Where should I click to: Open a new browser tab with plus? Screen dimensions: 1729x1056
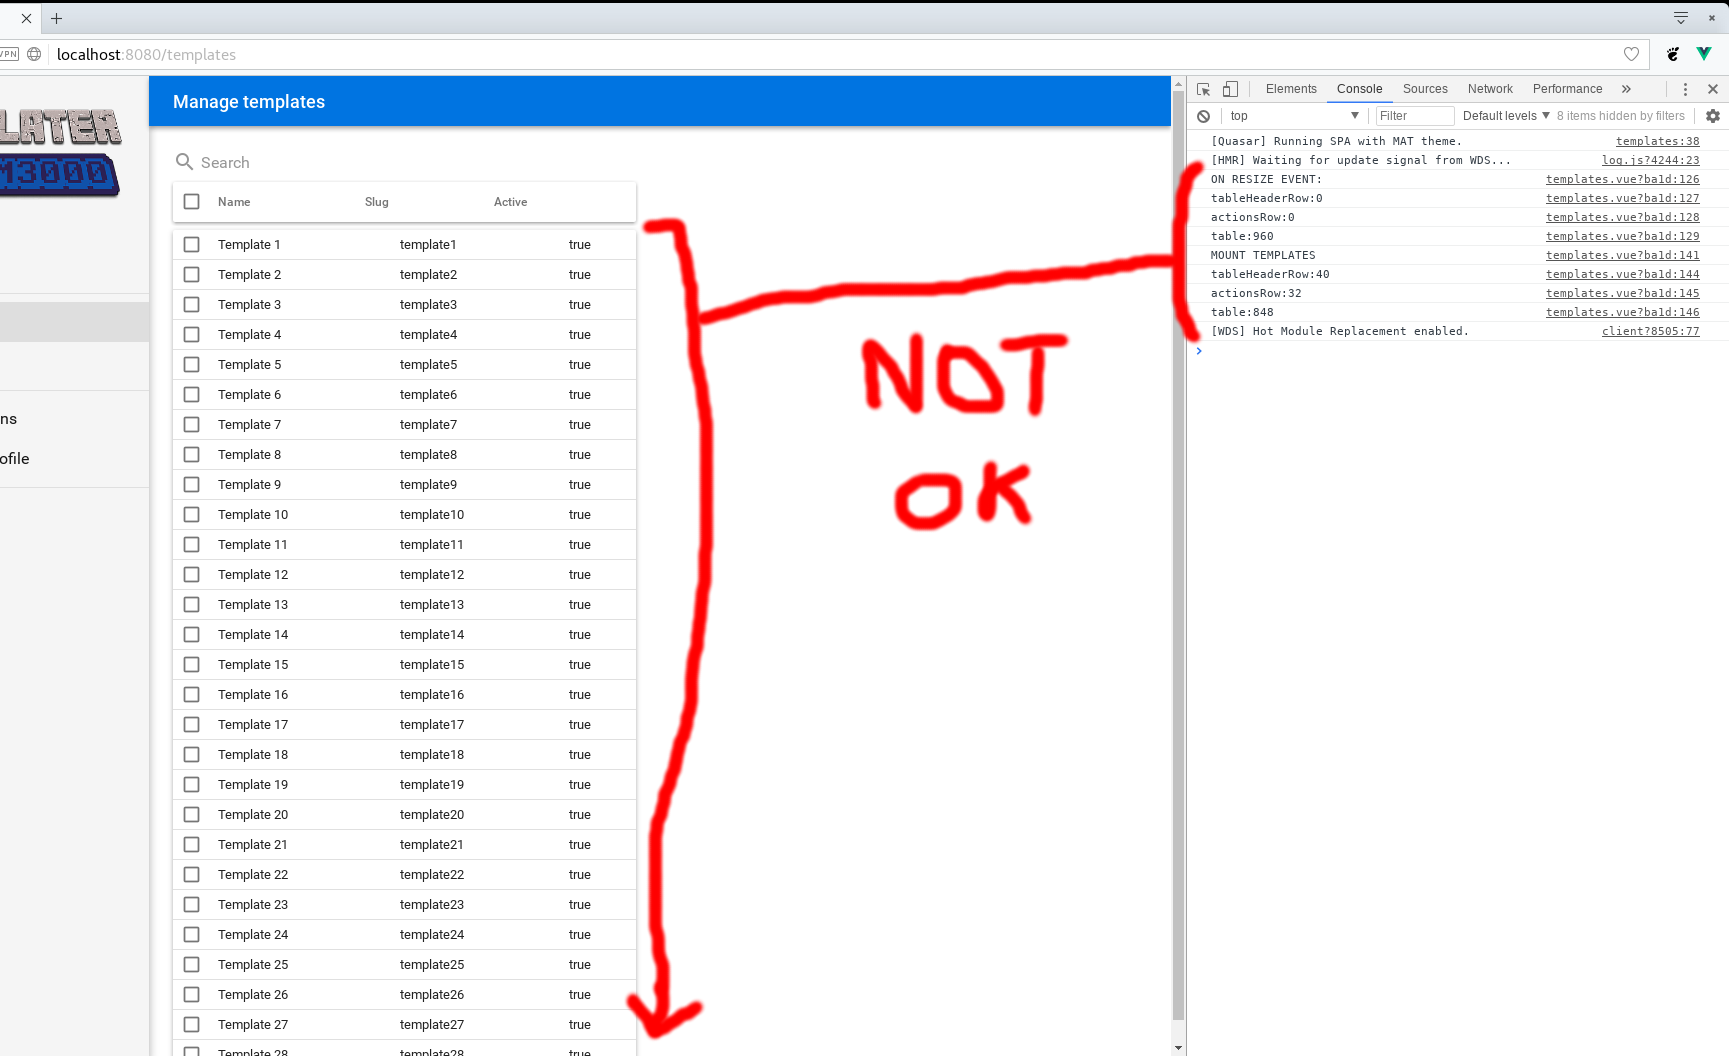57,18
